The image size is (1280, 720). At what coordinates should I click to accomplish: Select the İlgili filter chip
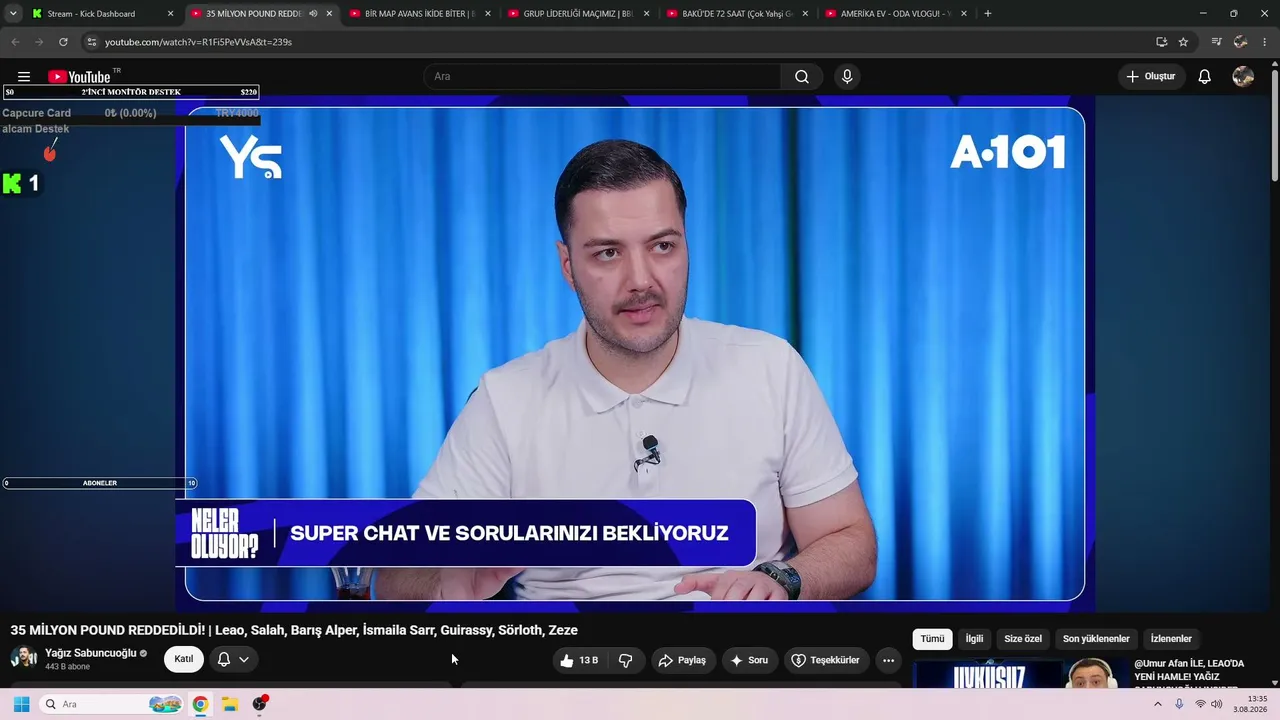coord(974,639)
